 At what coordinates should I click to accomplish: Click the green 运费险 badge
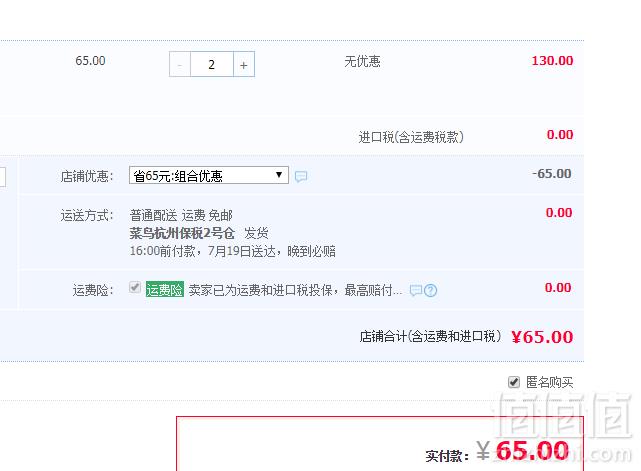tap(165, 289)
